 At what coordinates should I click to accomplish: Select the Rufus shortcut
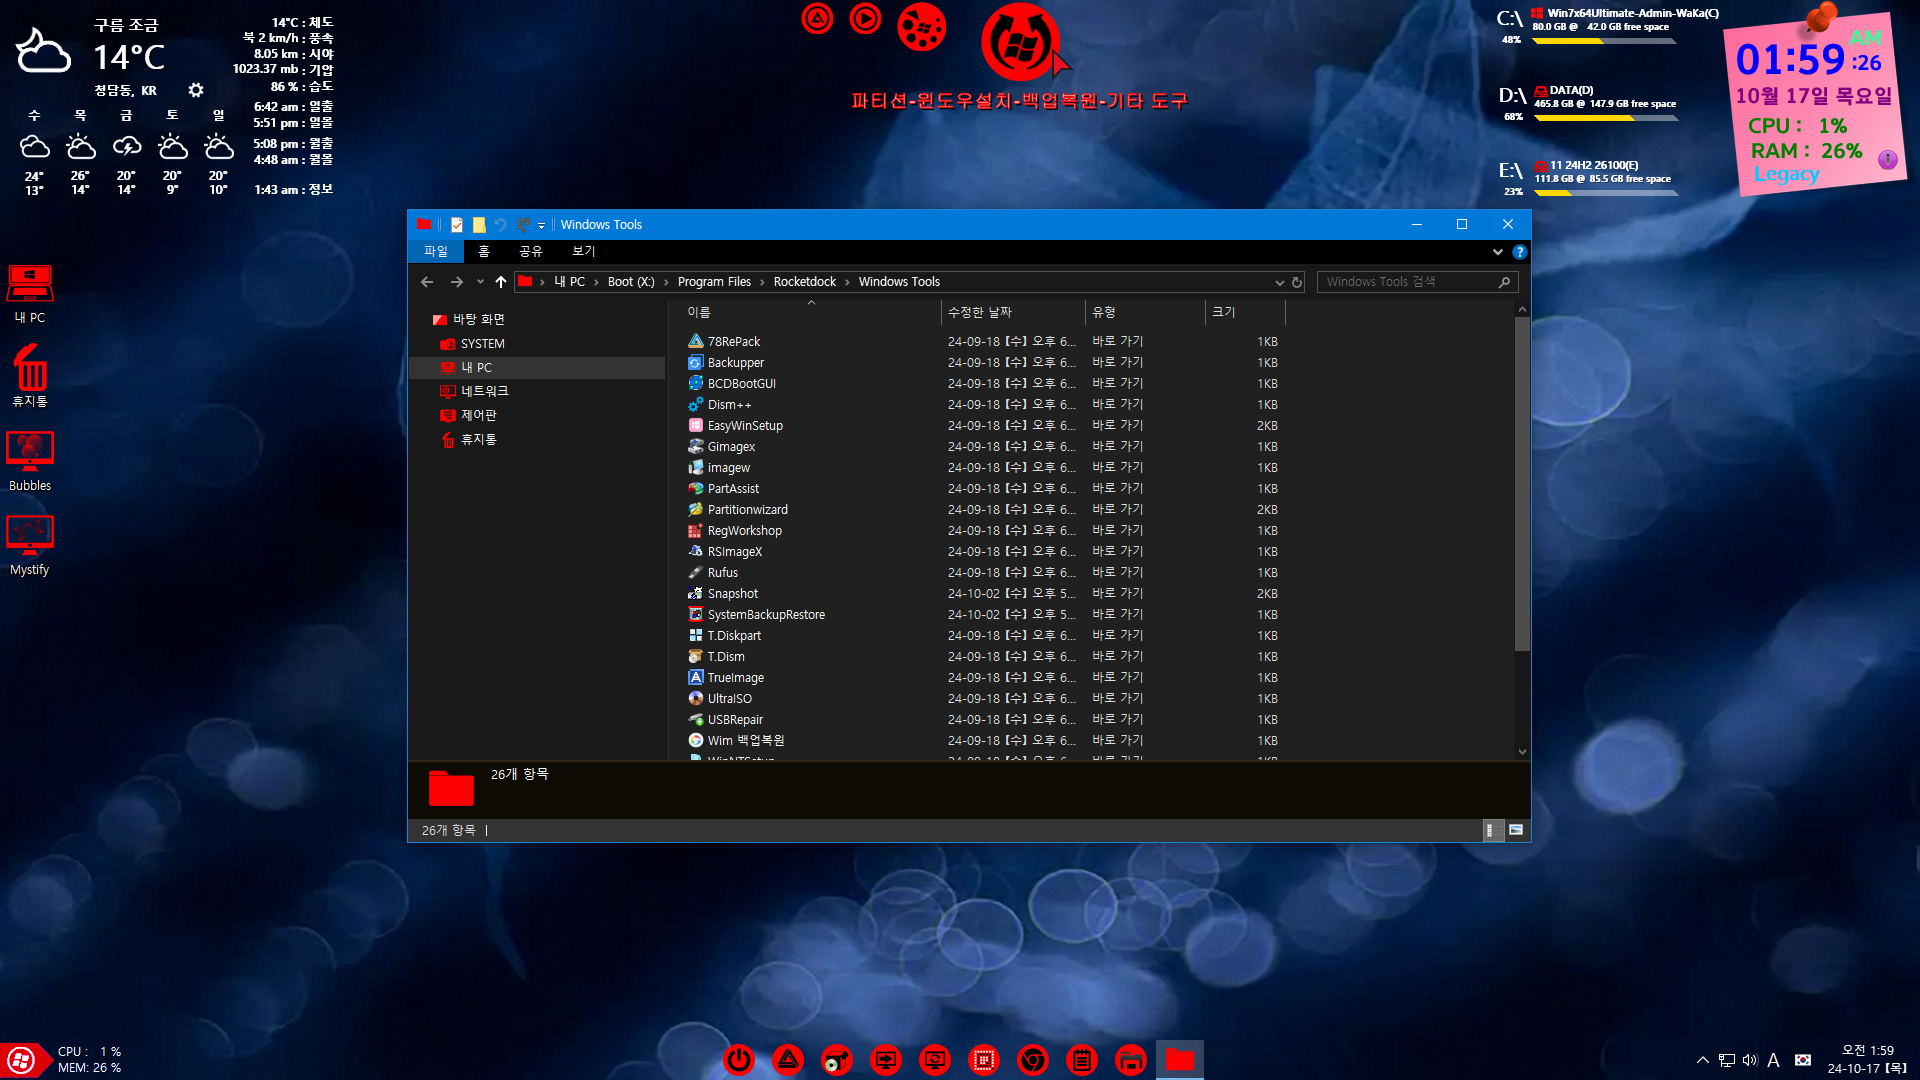click(722, 573)
